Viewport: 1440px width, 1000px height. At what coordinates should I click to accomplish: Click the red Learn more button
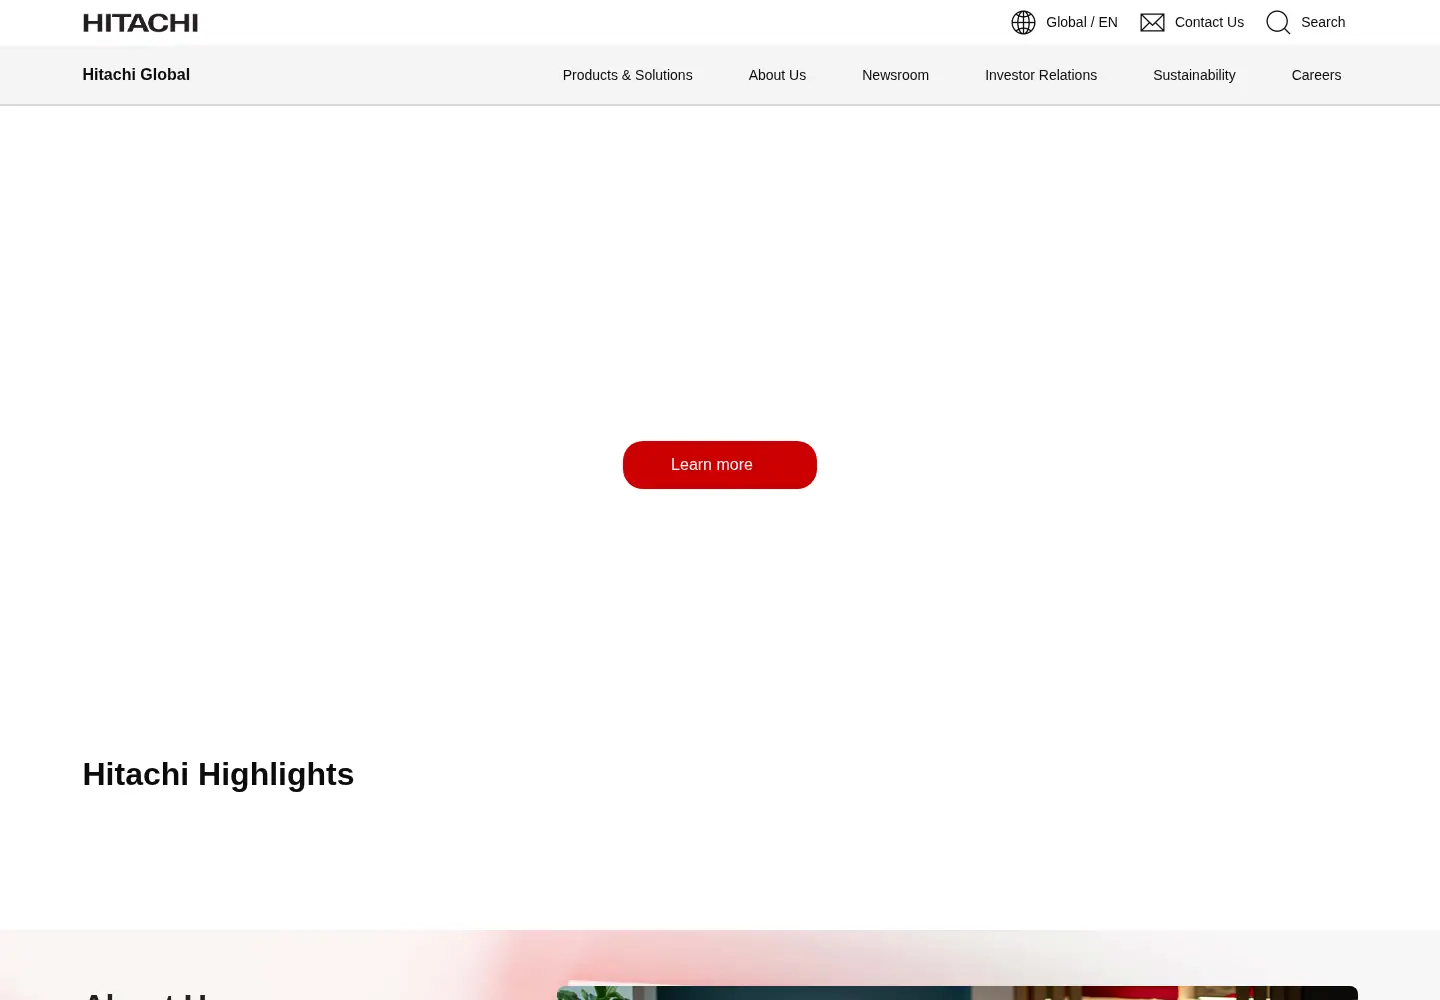pyautogui.click(x=720, y=465)
